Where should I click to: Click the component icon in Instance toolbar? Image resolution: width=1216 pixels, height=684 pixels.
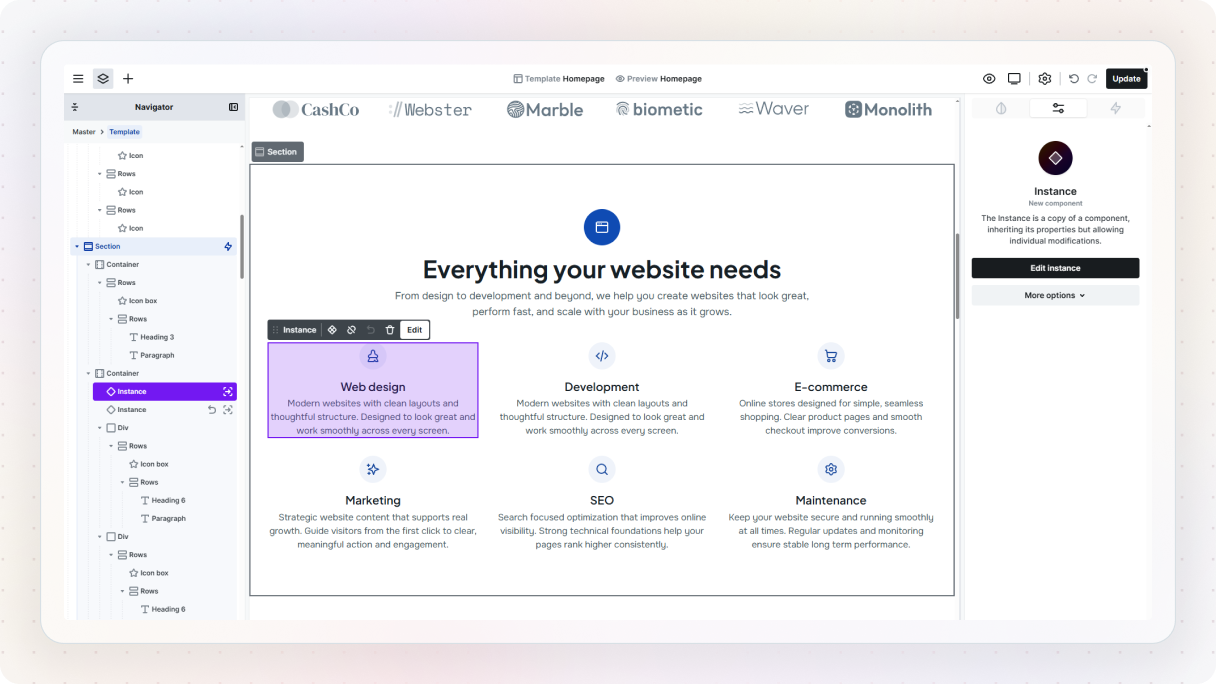tap(332, 330)
